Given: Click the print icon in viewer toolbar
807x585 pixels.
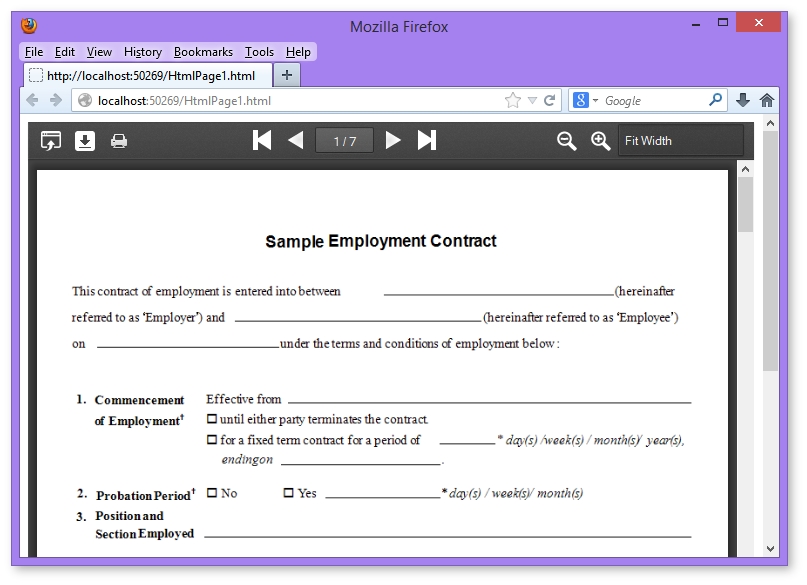Looking at the screenshot, I should click(119, 140).
